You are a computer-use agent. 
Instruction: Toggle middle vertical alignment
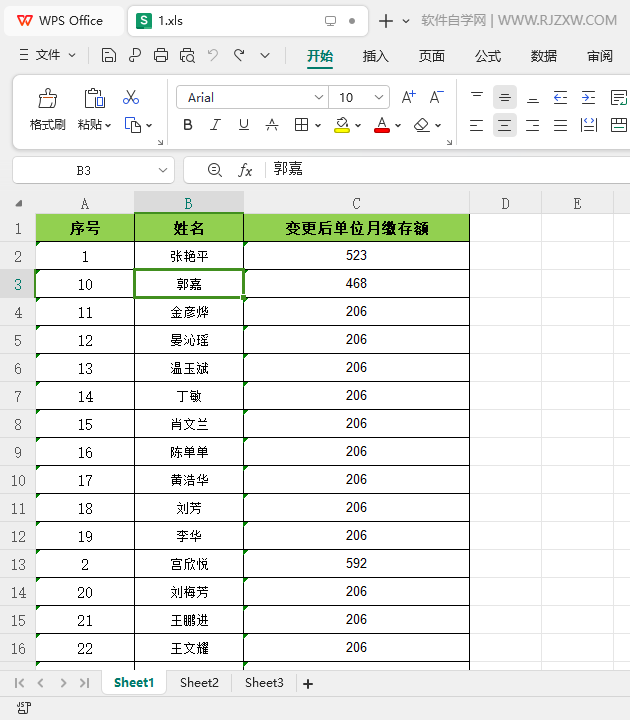[x=505, y=97]
